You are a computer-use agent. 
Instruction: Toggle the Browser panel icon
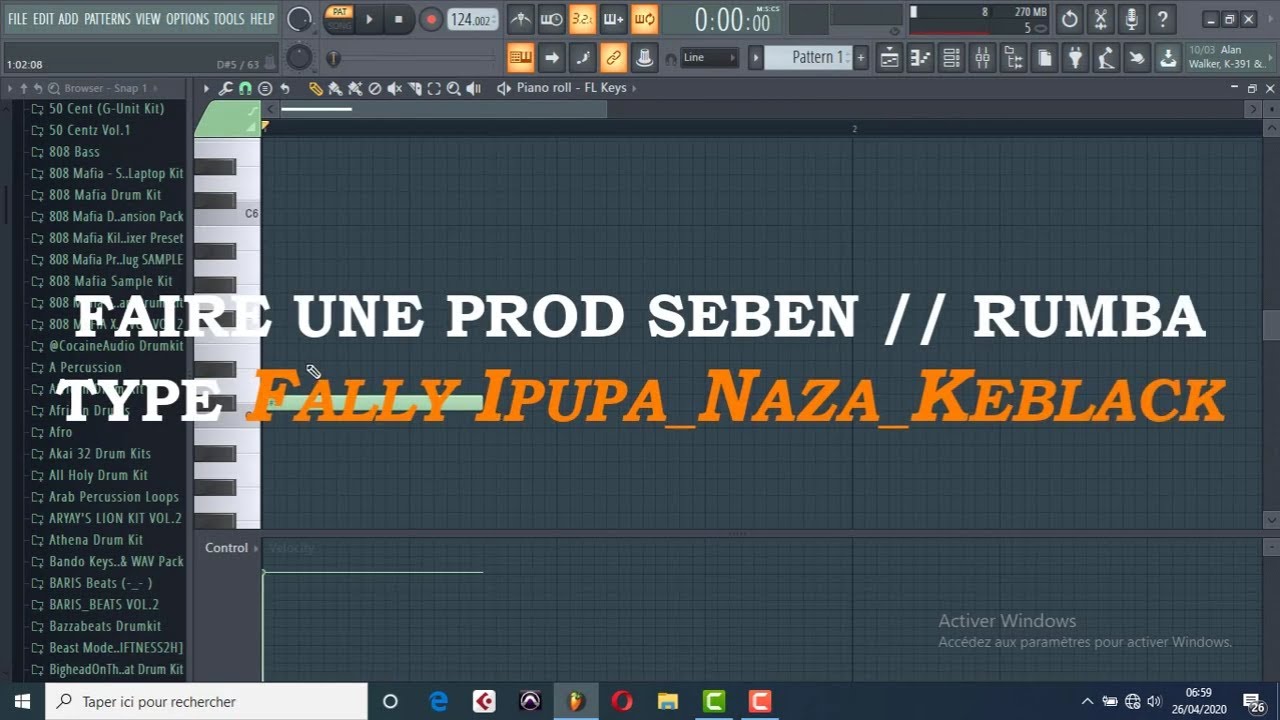pos(1013,58)
